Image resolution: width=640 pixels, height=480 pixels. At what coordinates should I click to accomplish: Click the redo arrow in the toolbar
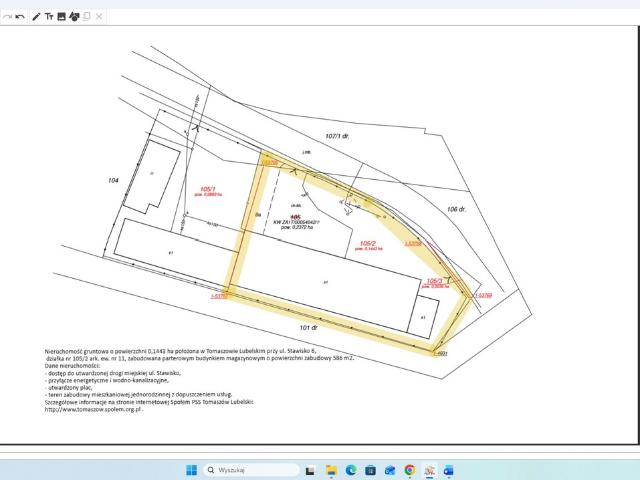(x=7, y=17)
